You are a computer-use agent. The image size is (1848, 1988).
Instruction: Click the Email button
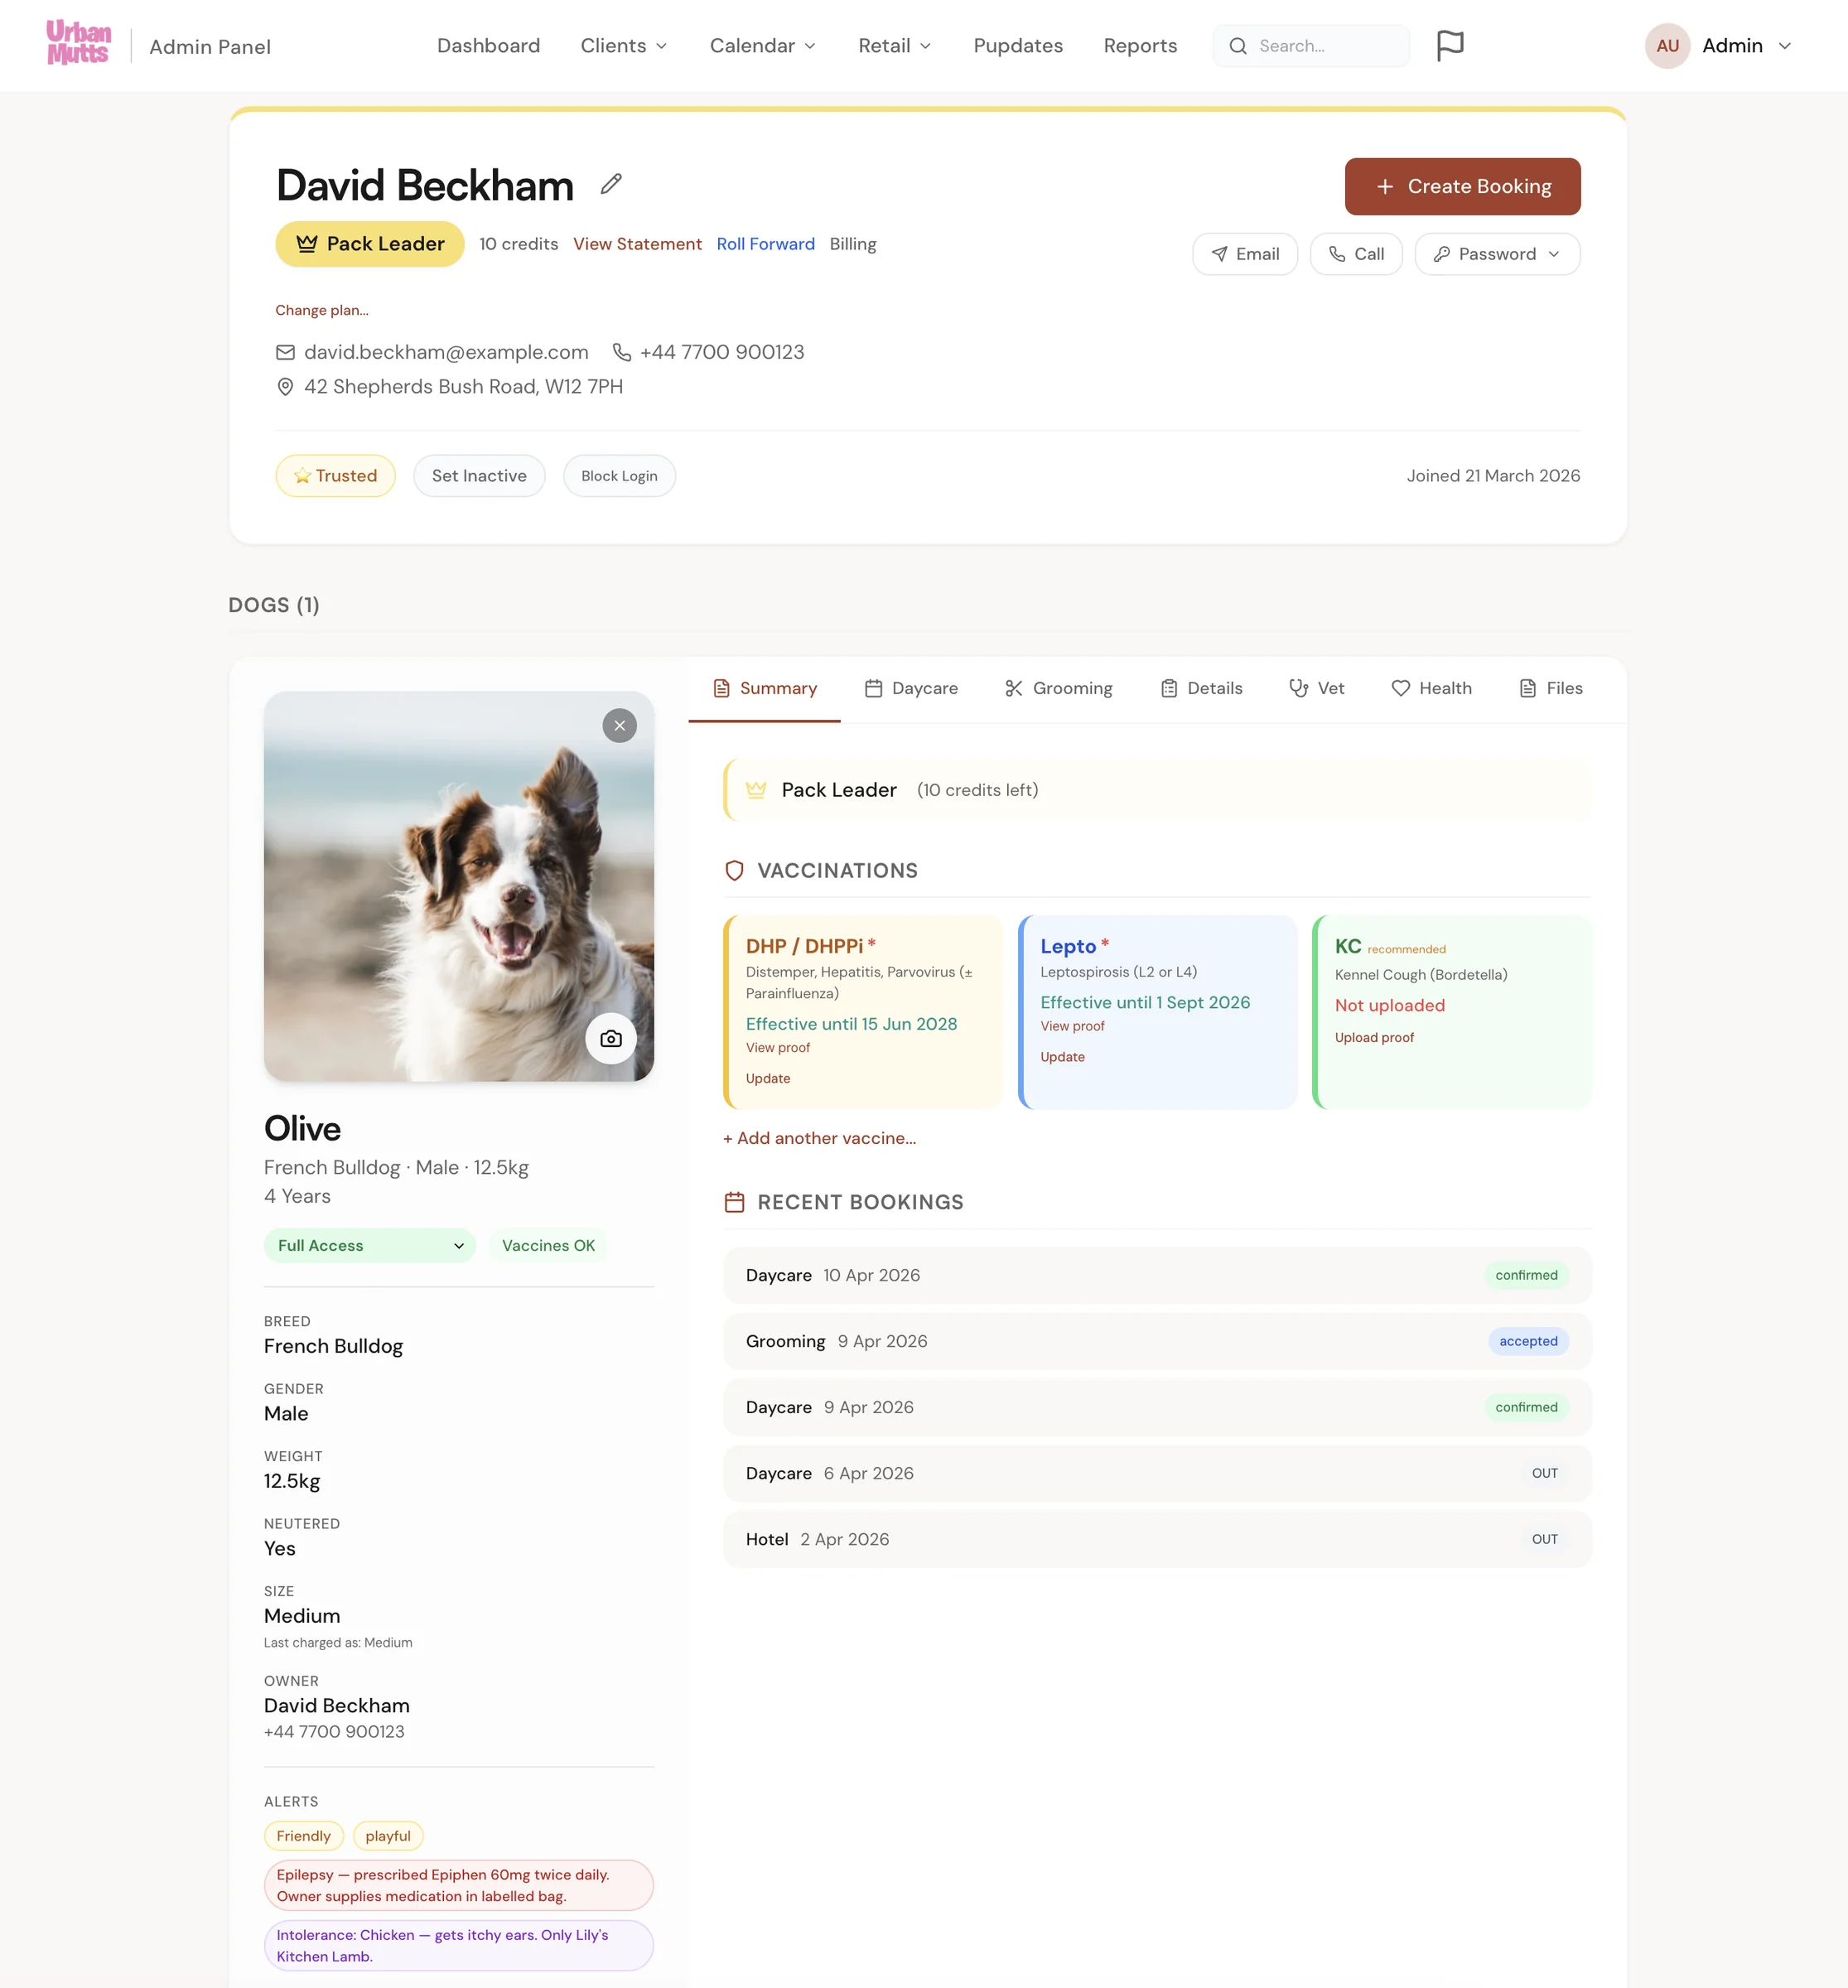(1245, 254)
